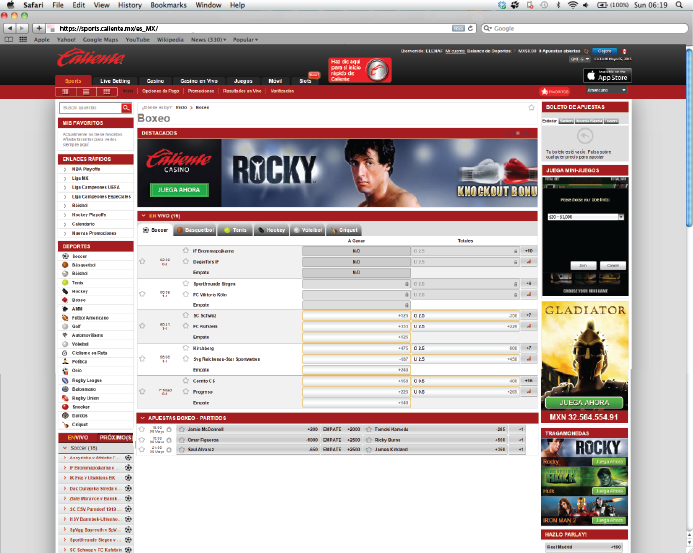Click the refresh balance icon near Apuestas abiertas
The width and height of the screenshot is (693, 553).
point(586,51)
